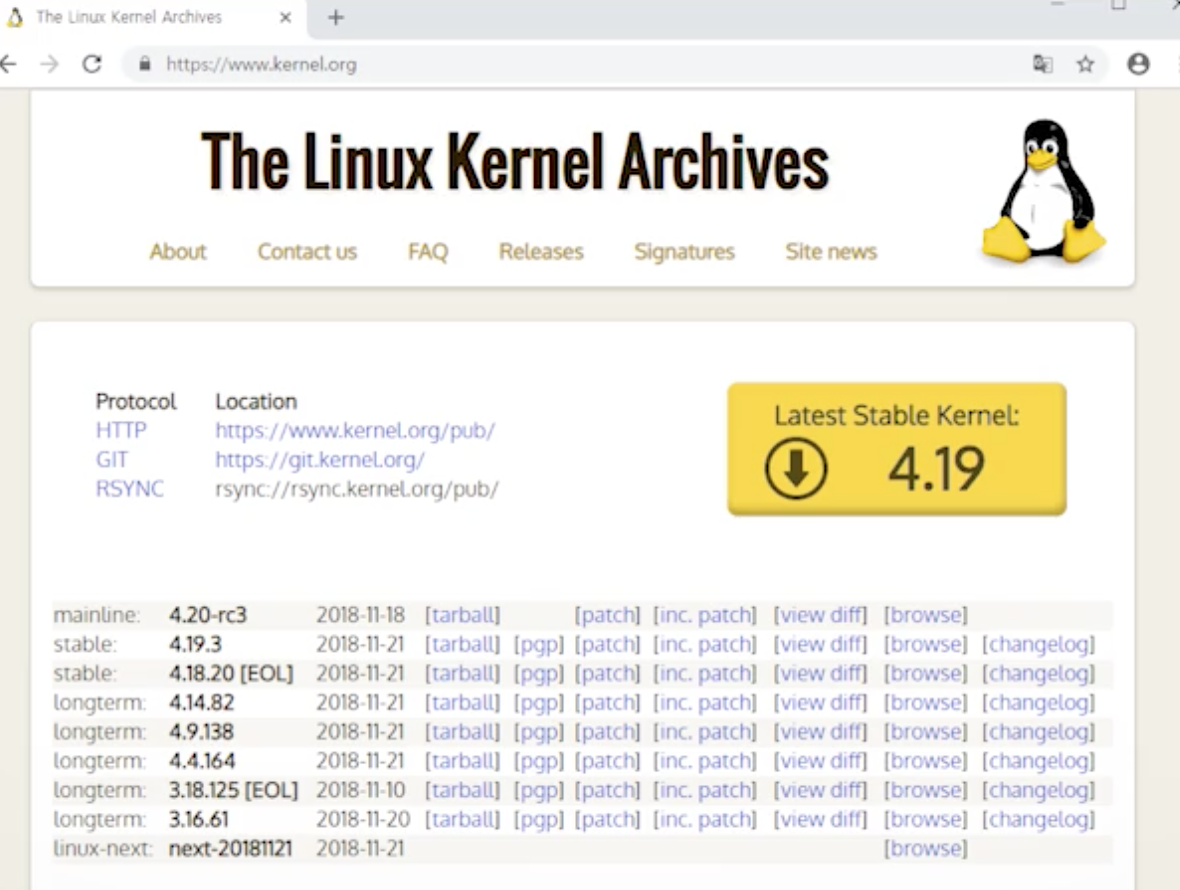Click the Tux penguin logo

[x=1044, y=191]
